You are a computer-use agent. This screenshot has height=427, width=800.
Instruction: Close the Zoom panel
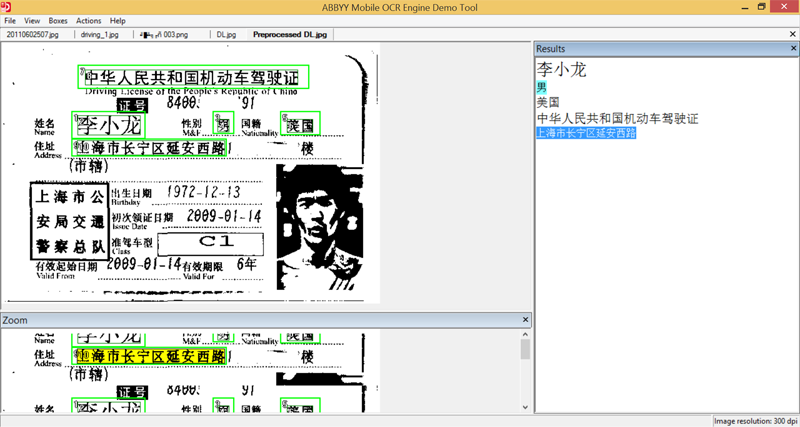pyautogui.click(x=526, y=320)
